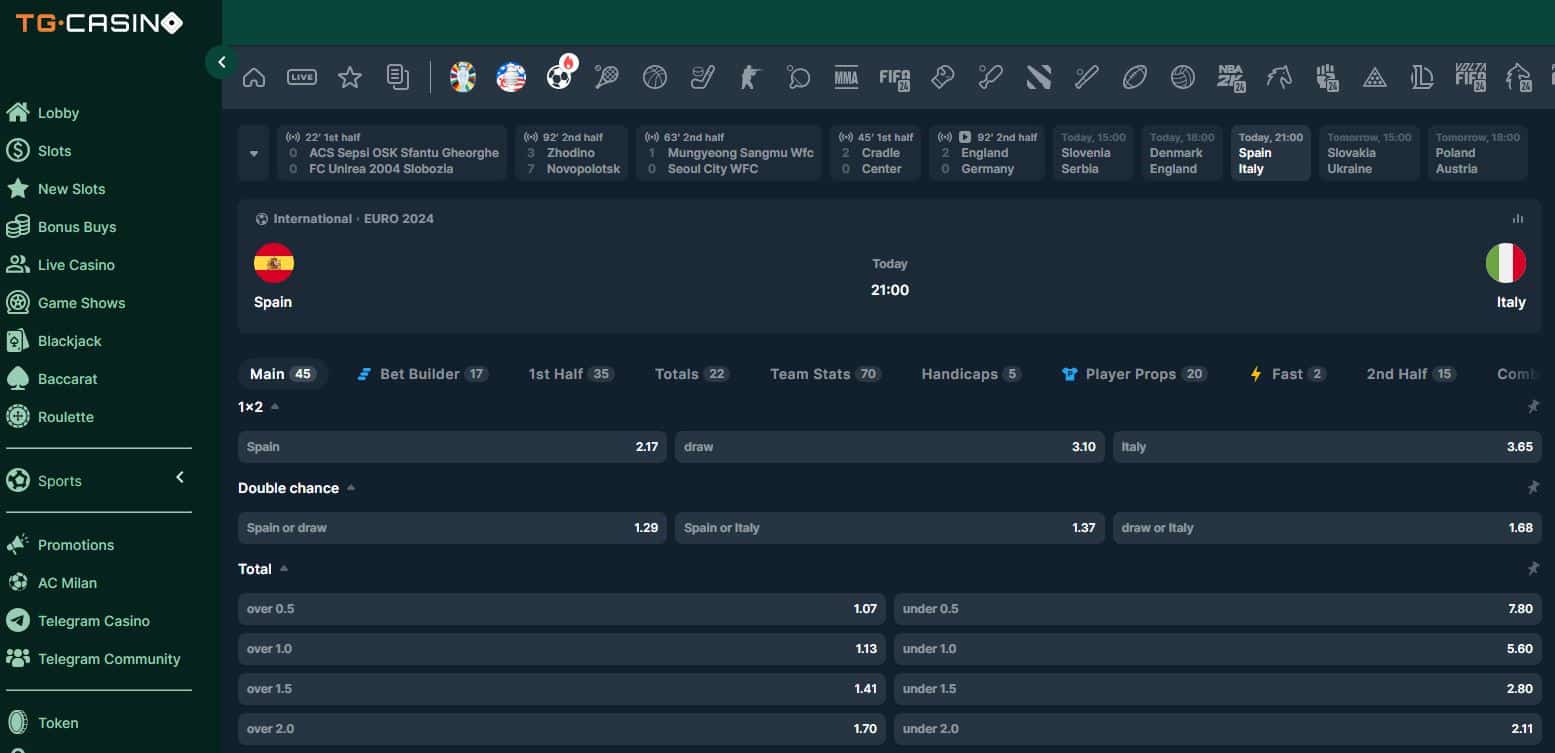The image size is (1555, 753).
Task: Collapse the Total market section
Action: click(x=284, y=568)
